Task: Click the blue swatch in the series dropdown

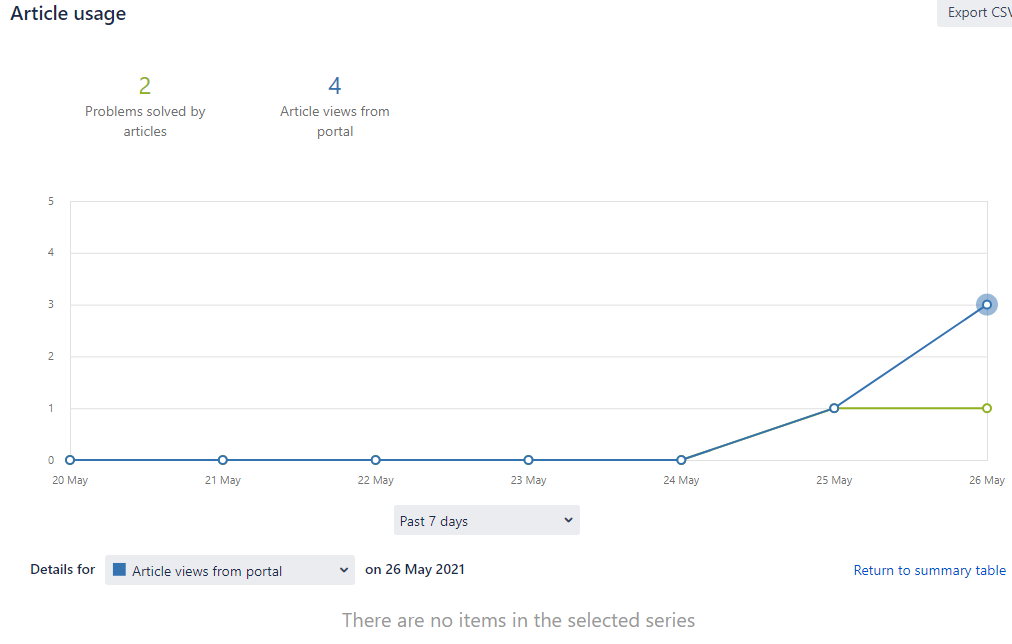Action: pos(119,569)
